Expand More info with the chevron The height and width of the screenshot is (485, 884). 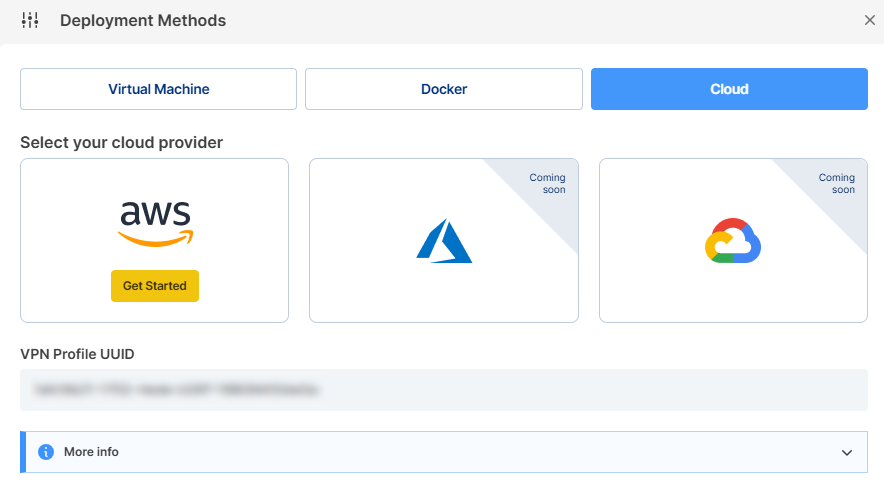coord(847,452)
